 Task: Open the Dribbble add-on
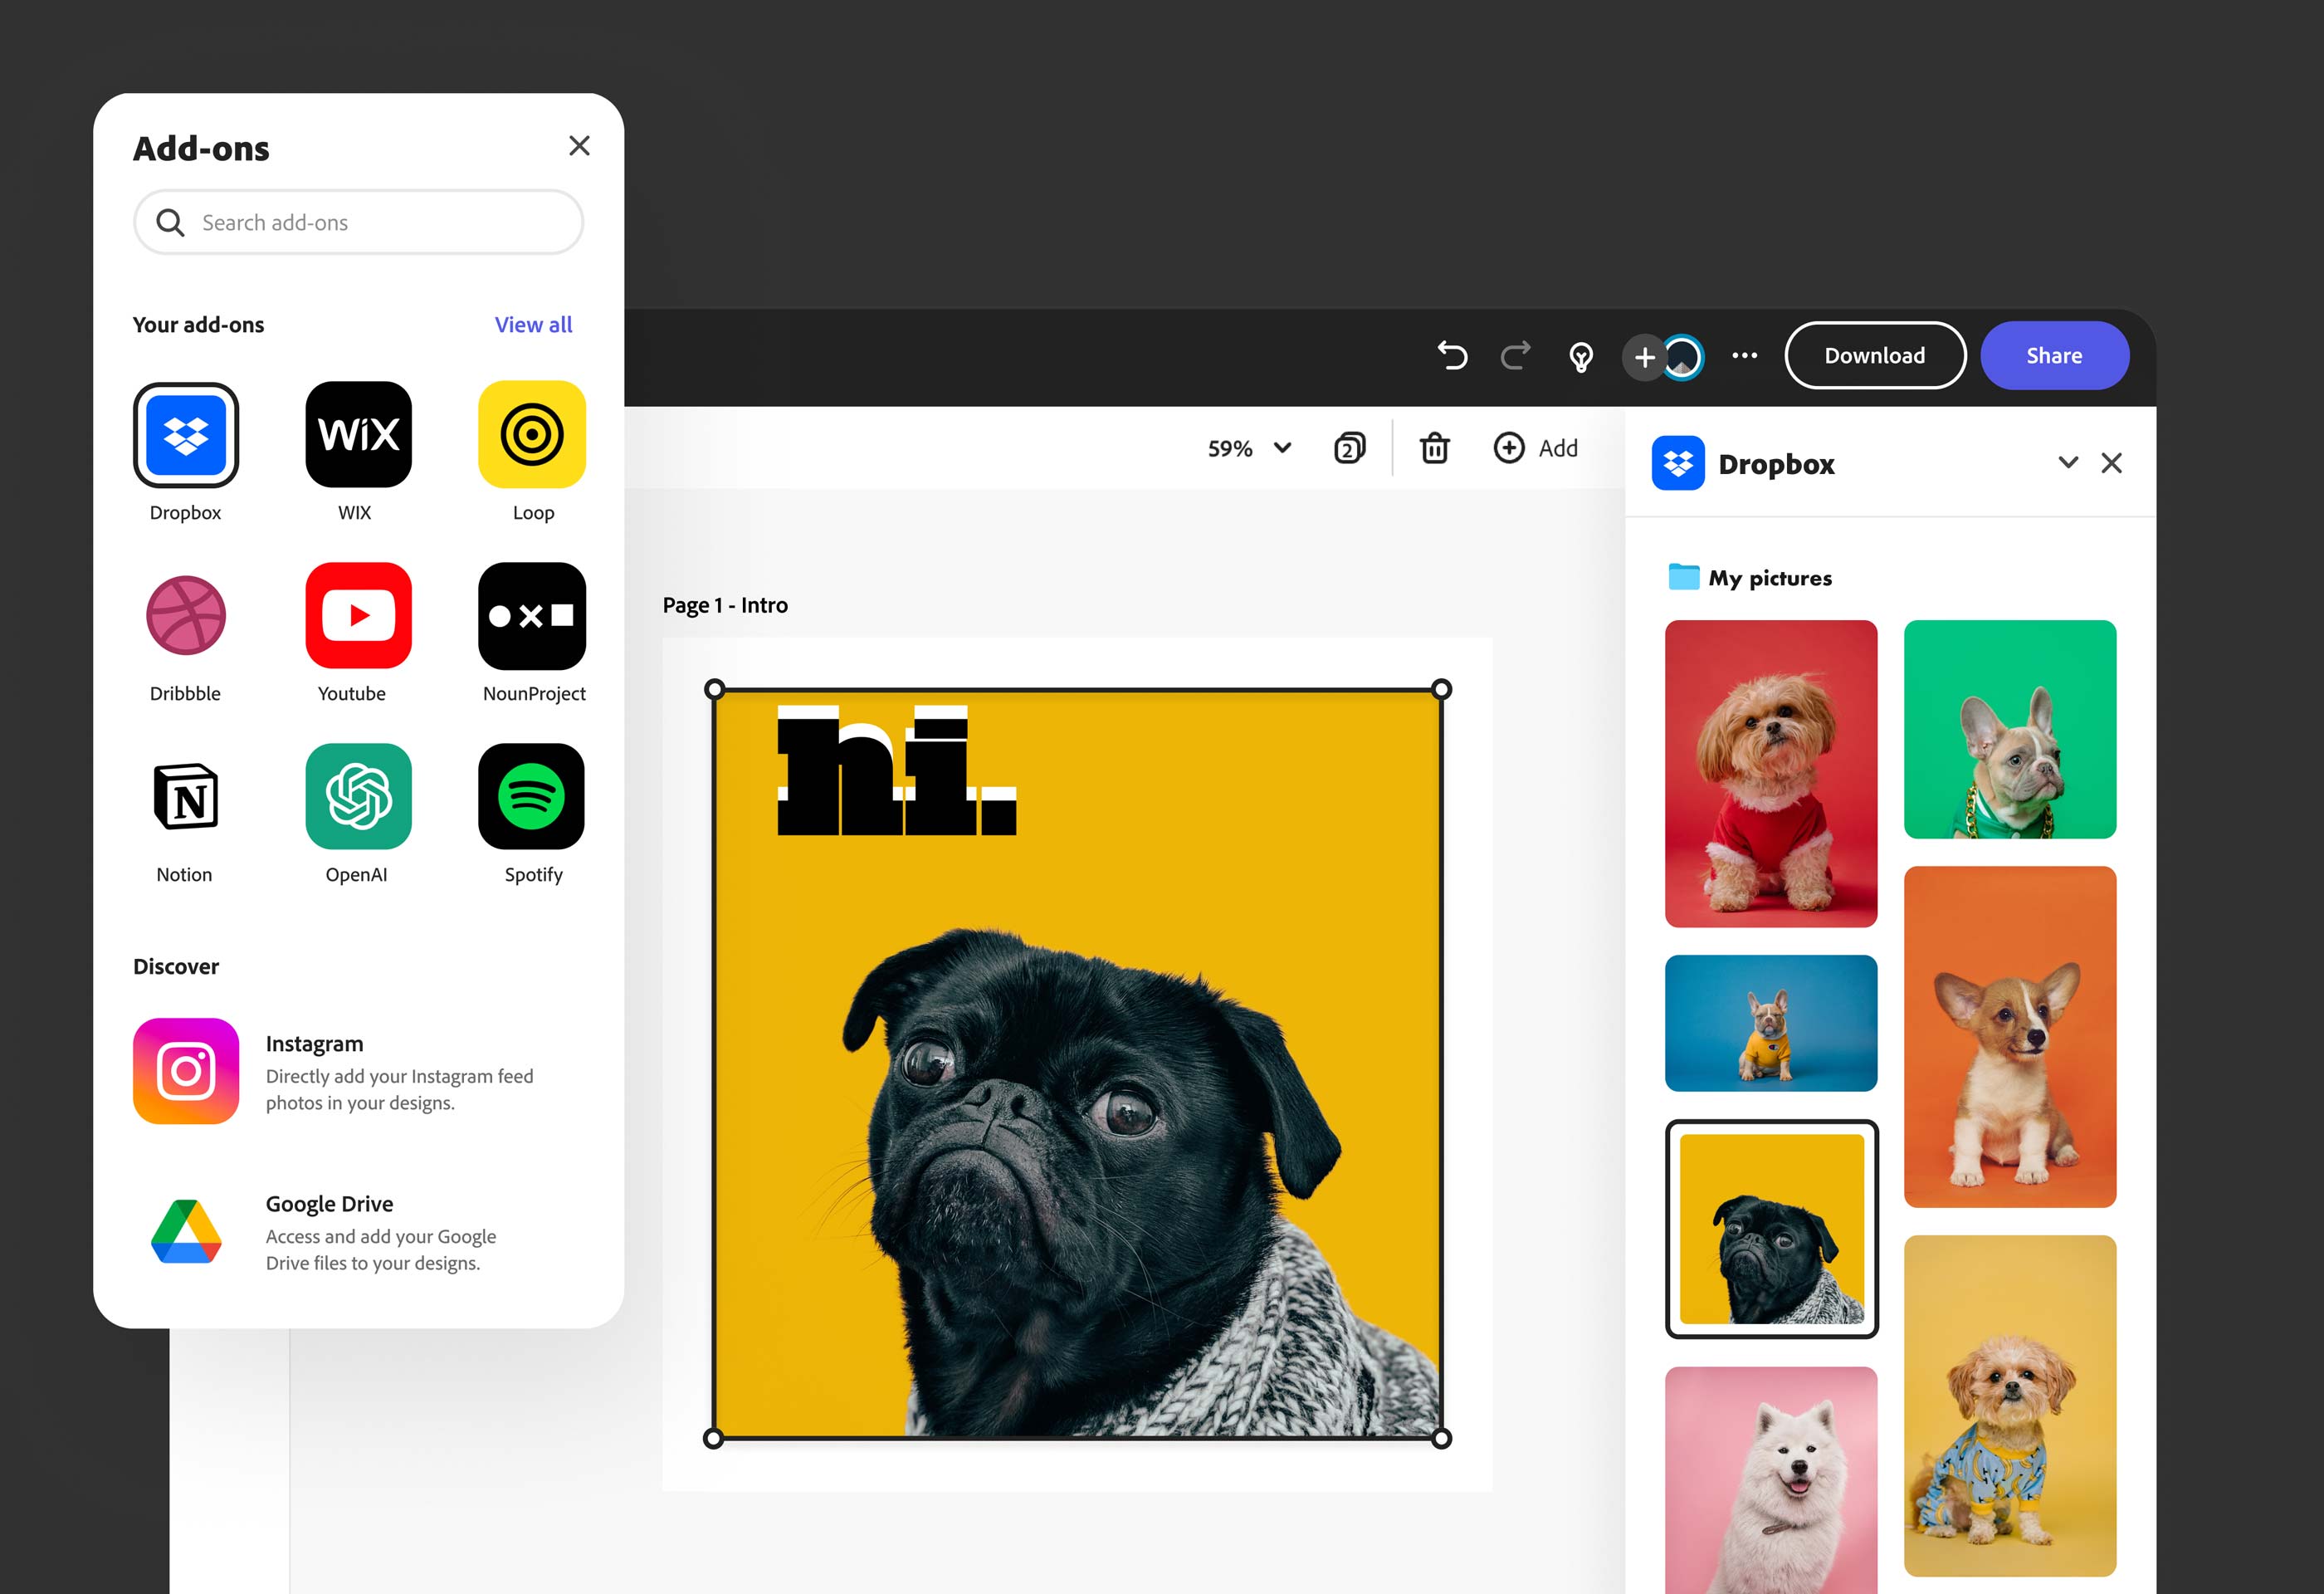coord(185,616)
